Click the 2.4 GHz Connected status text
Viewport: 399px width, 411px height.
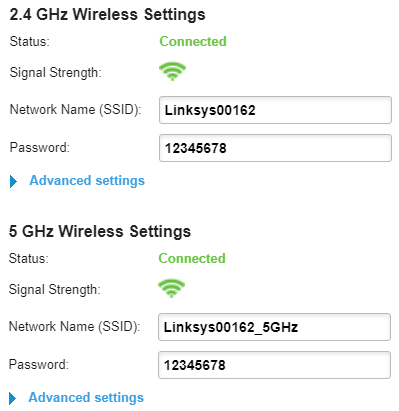click(x=193, y=41)
